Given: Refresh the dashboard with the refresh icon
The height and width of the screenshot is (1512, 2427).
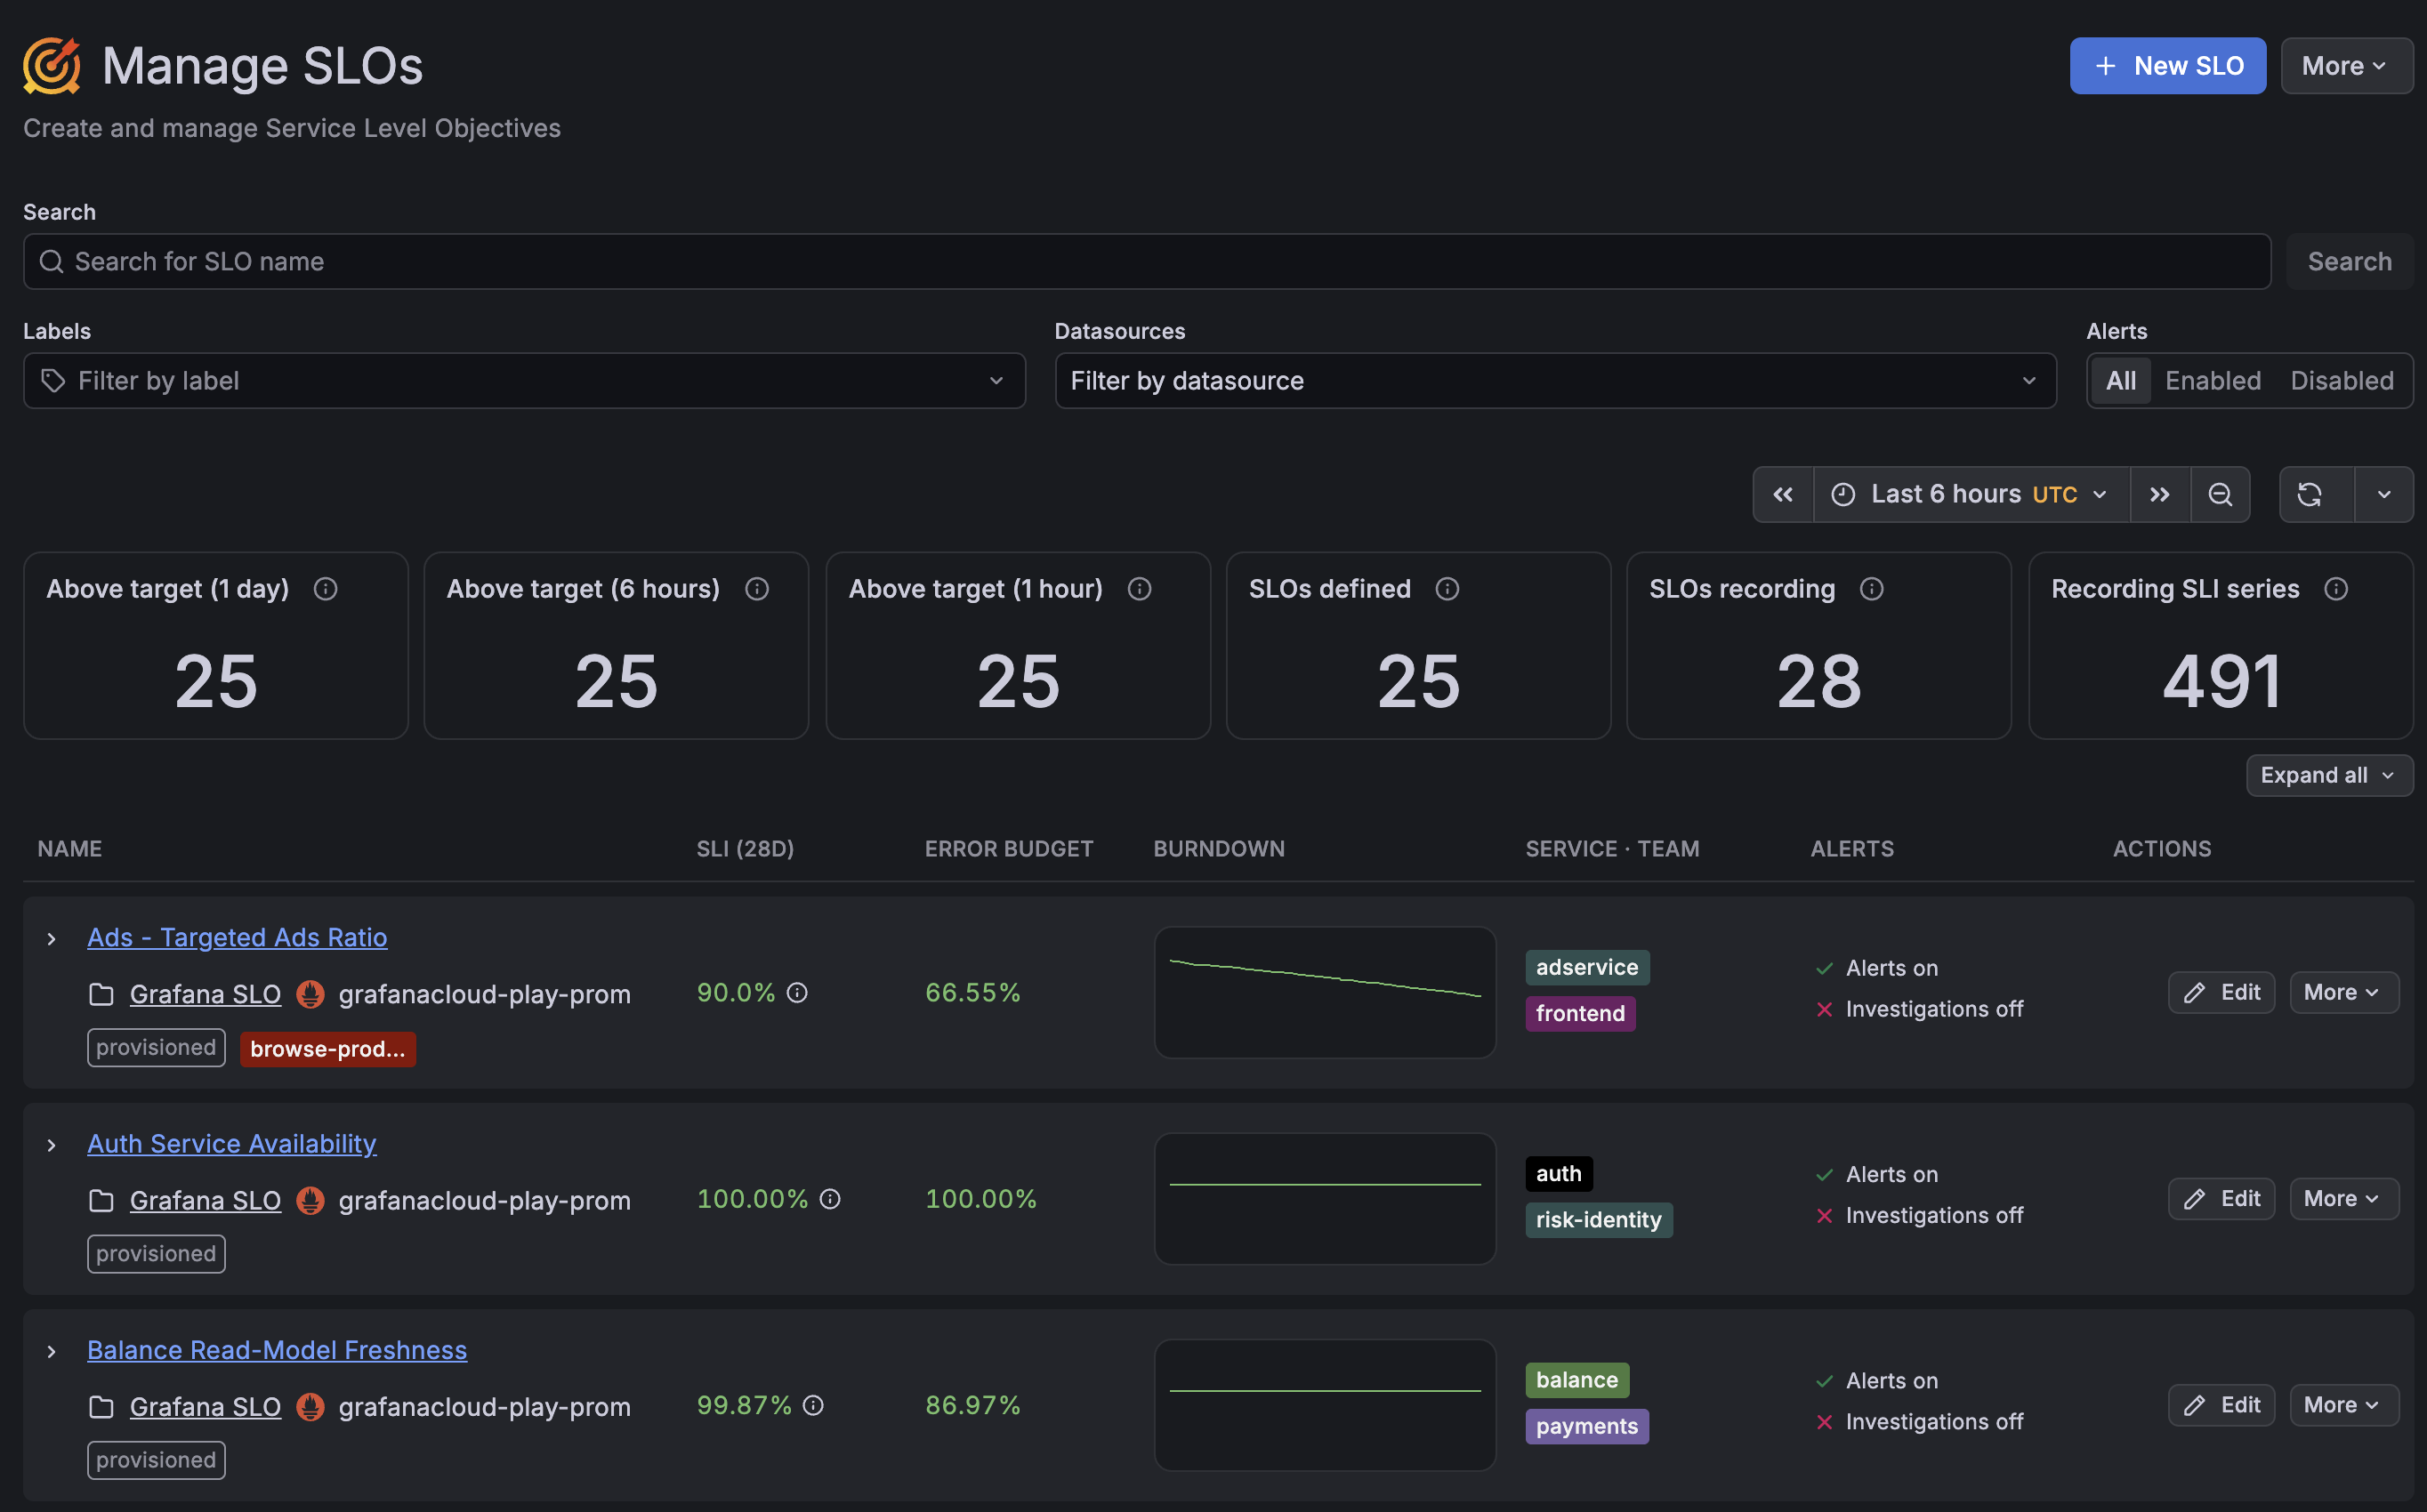Looking at the screenshot, I should click(2309, 494).
